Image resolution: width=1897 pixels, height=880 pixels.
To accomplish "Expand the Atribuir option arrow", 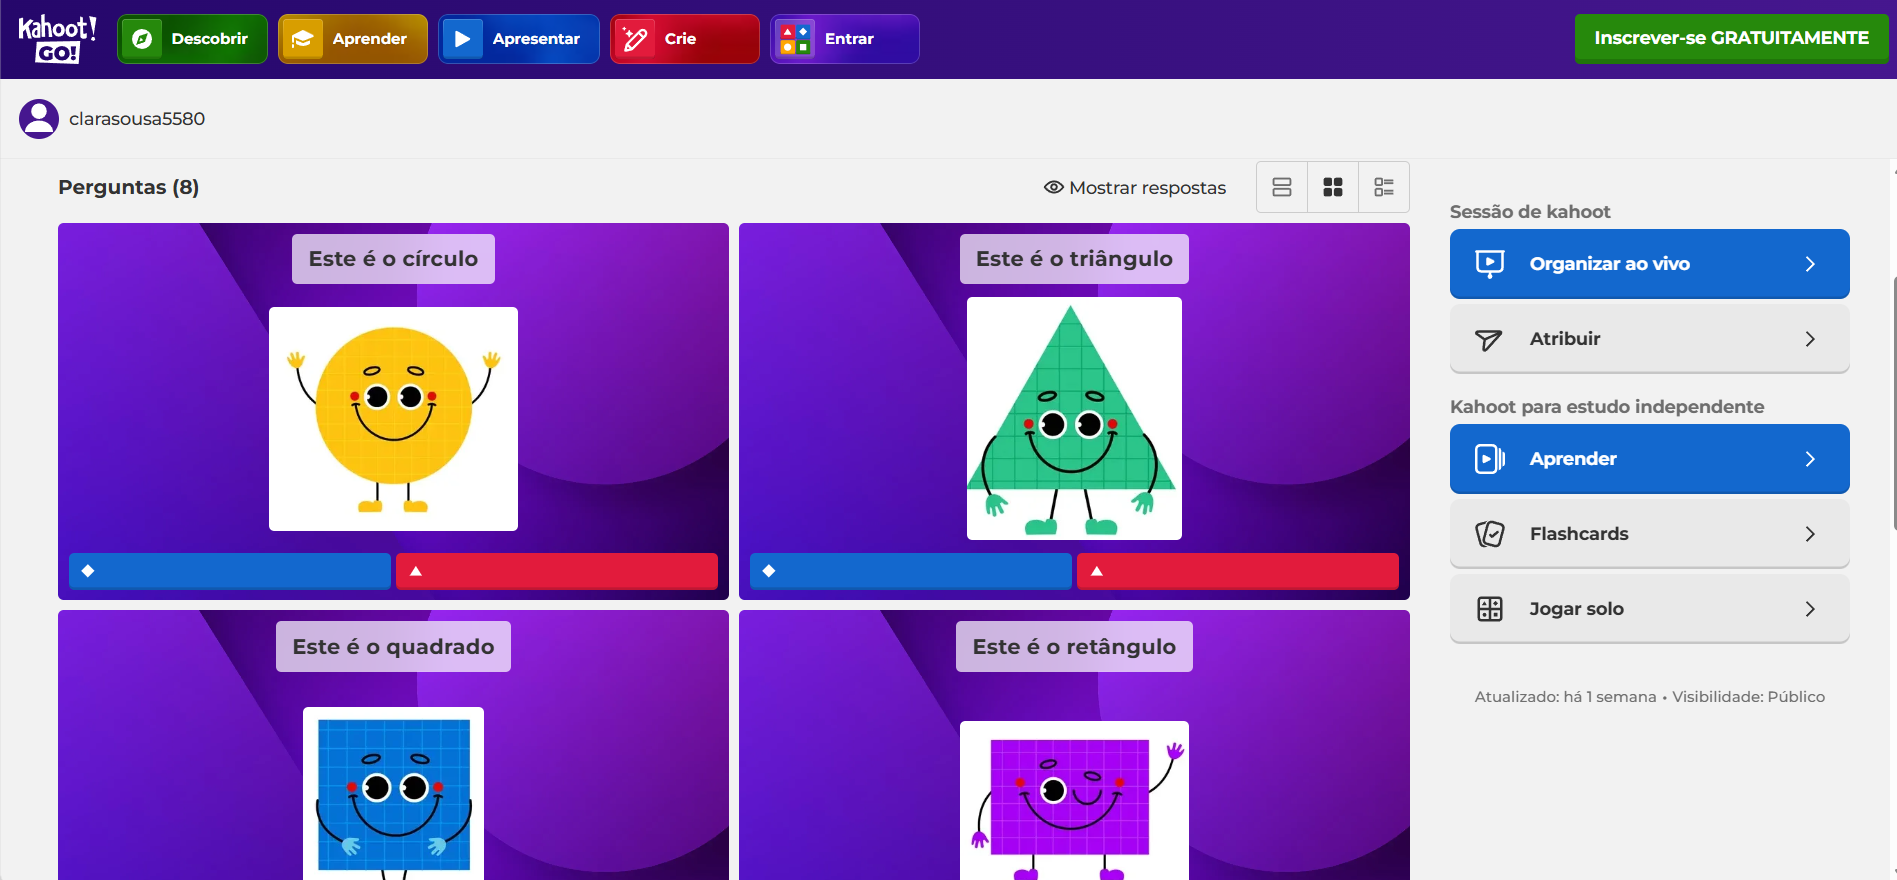I will pyautogui.click(x=1809, y=339).
